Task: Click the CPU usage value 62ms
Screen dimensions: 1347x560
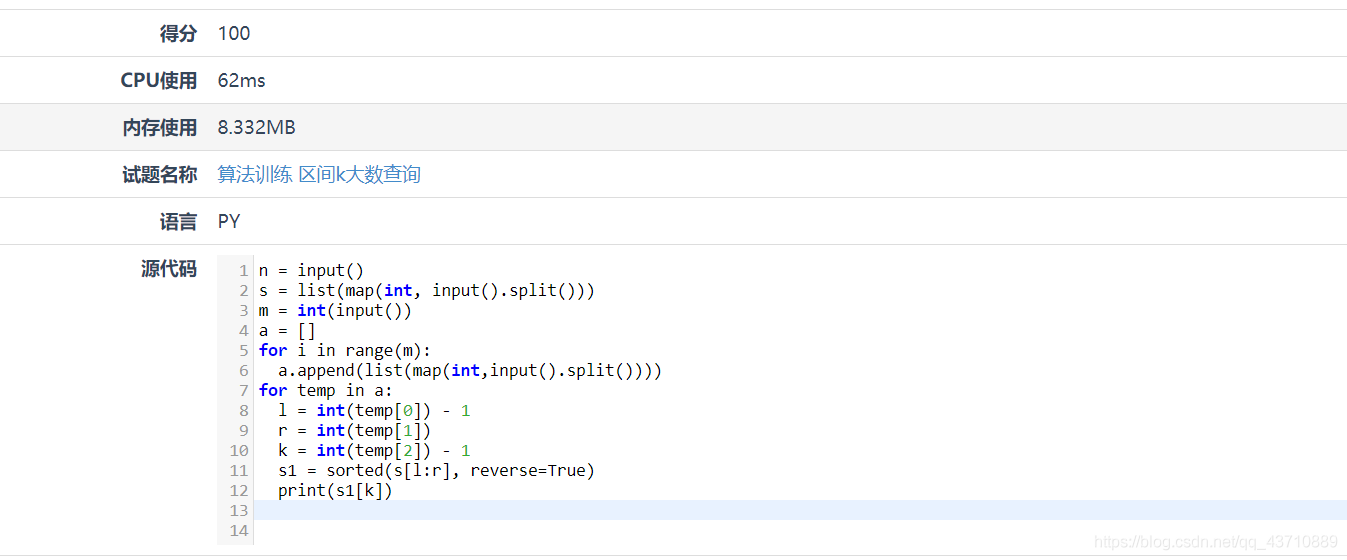Action: point(242,80)
